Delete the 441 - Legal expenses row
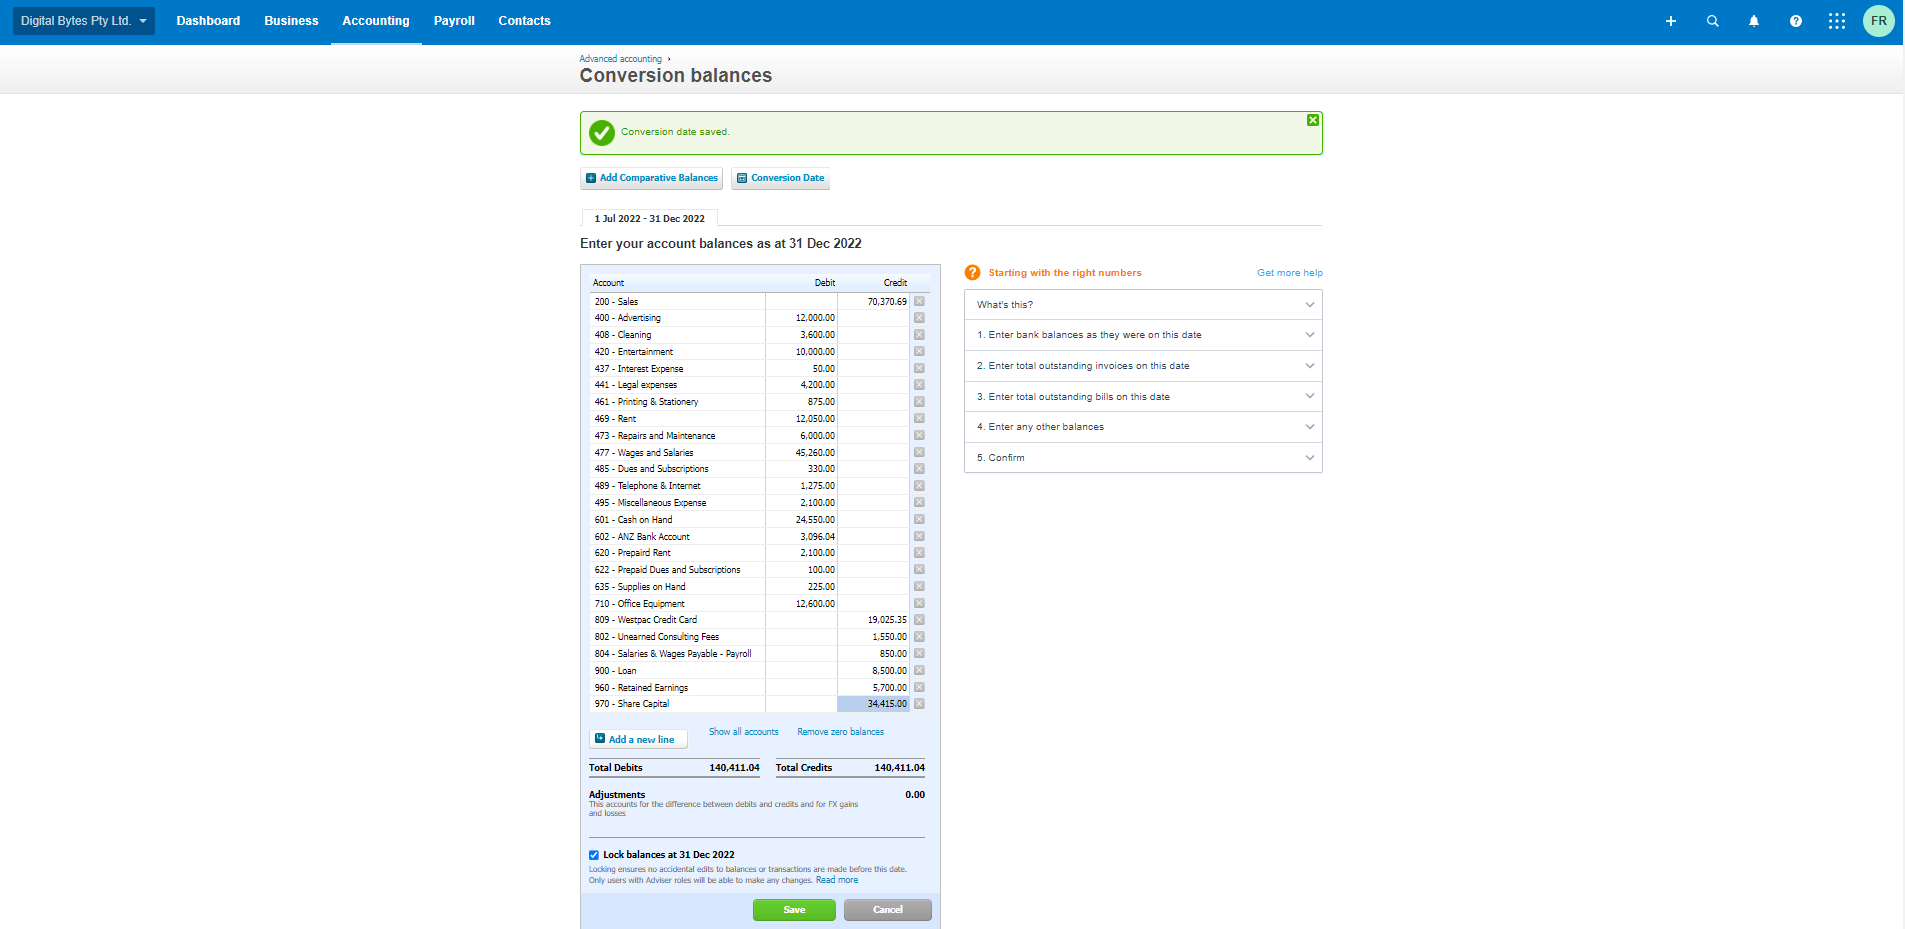 click(919, 385)
